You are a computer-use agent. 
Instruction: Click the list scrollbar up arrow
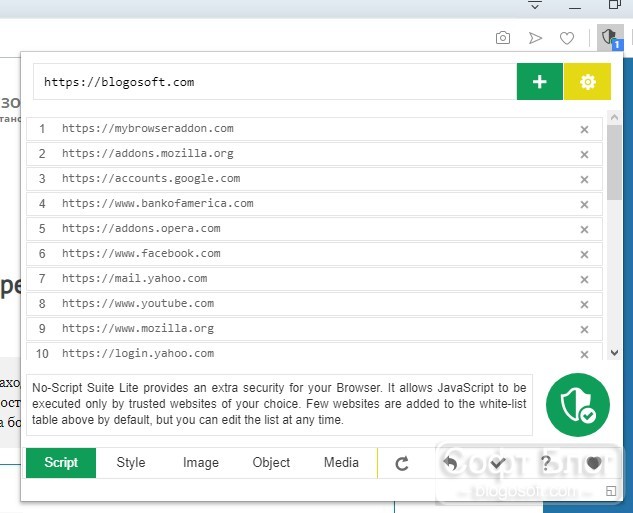614,117
